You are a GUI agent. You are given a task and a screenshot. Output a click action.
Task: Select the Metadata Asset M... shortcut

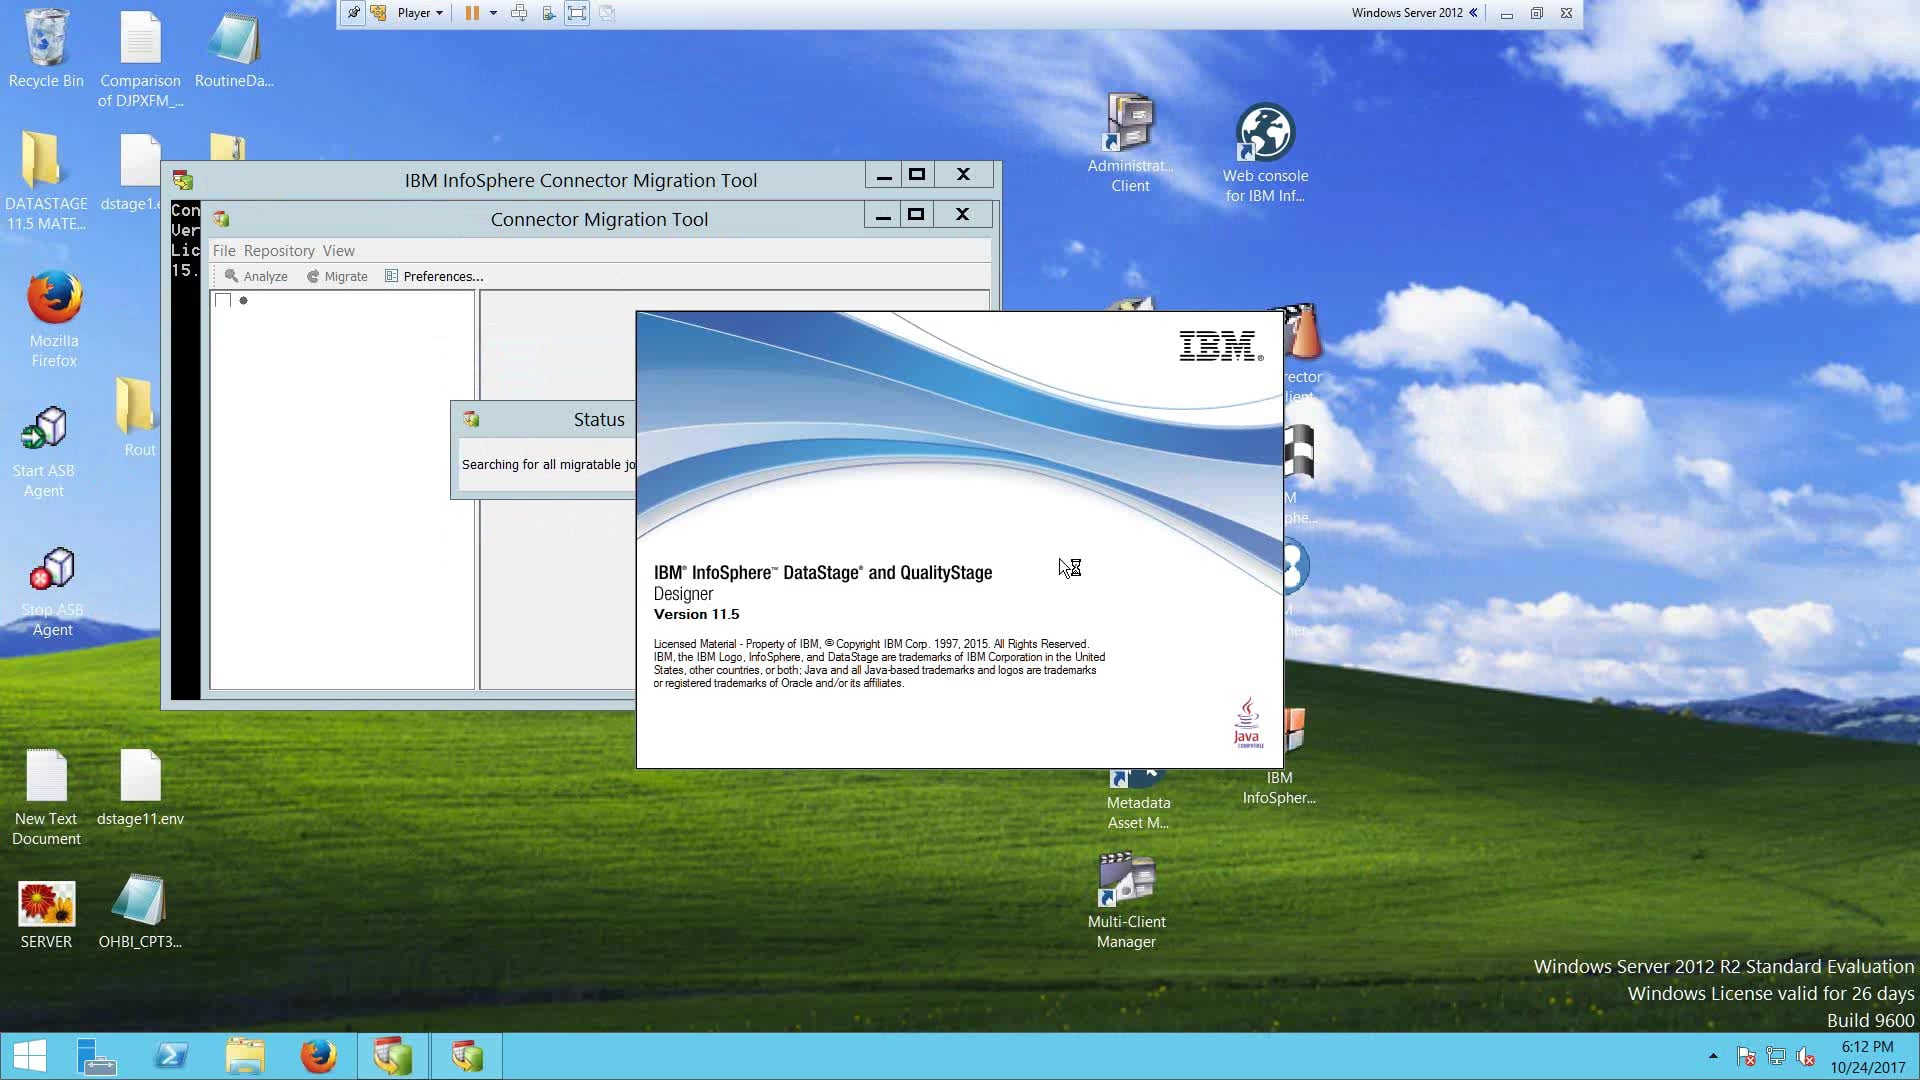pos(1138,800)
